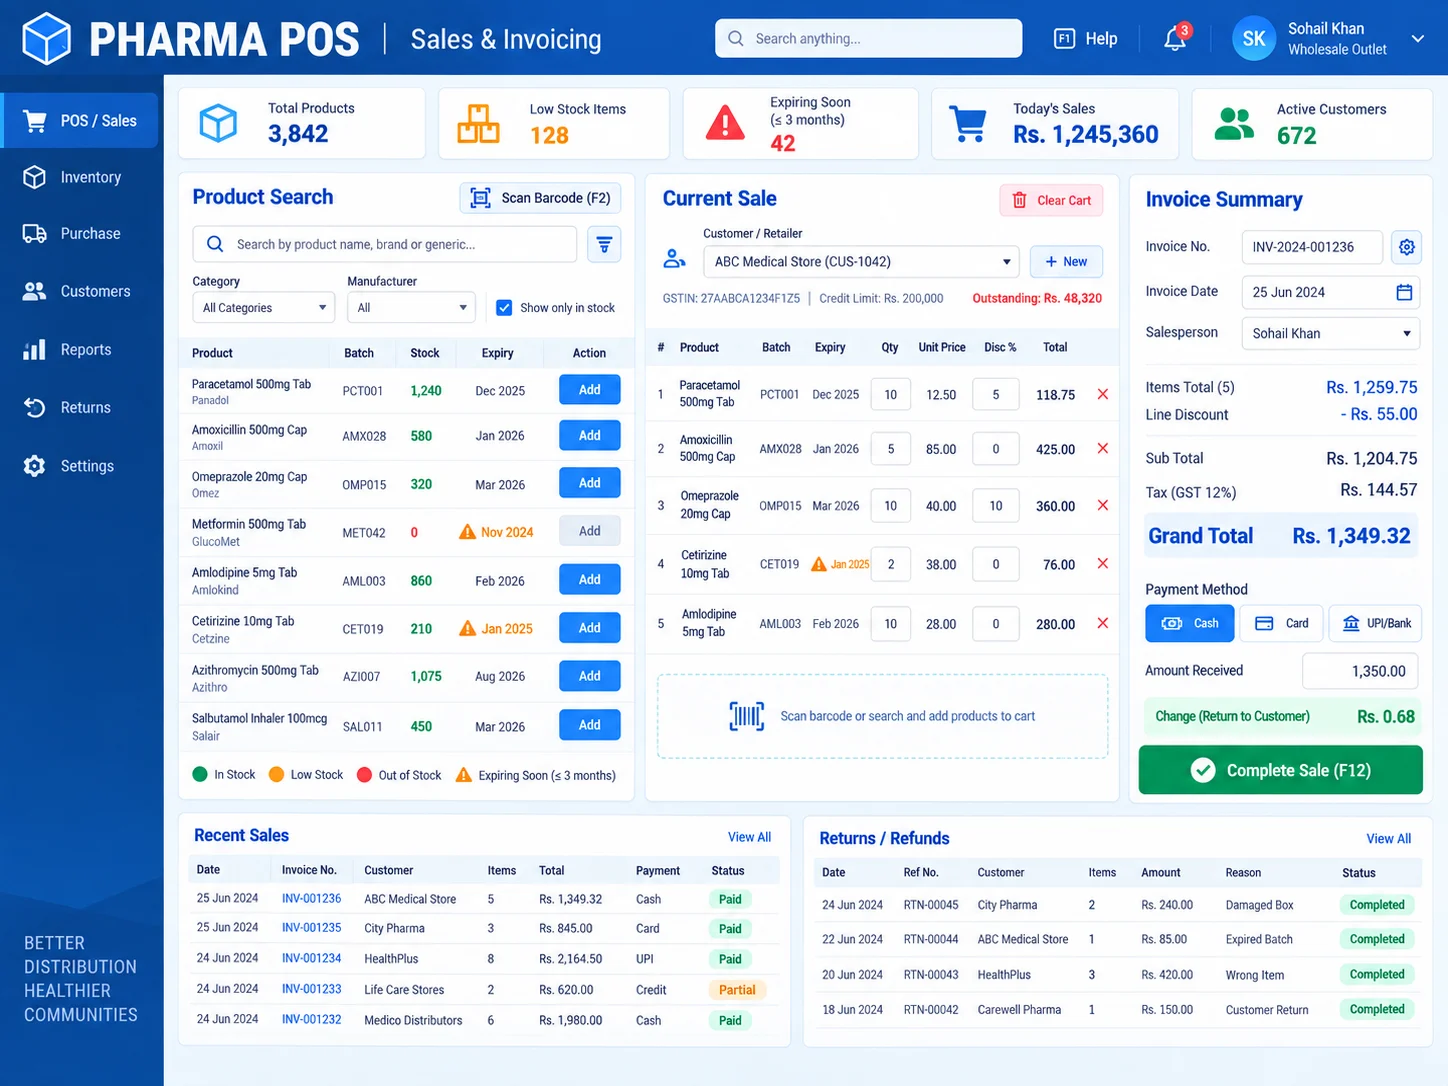Select Cash payment method
The height and width of the screenshot is (1086, 1448).
tap(1190, 623)
